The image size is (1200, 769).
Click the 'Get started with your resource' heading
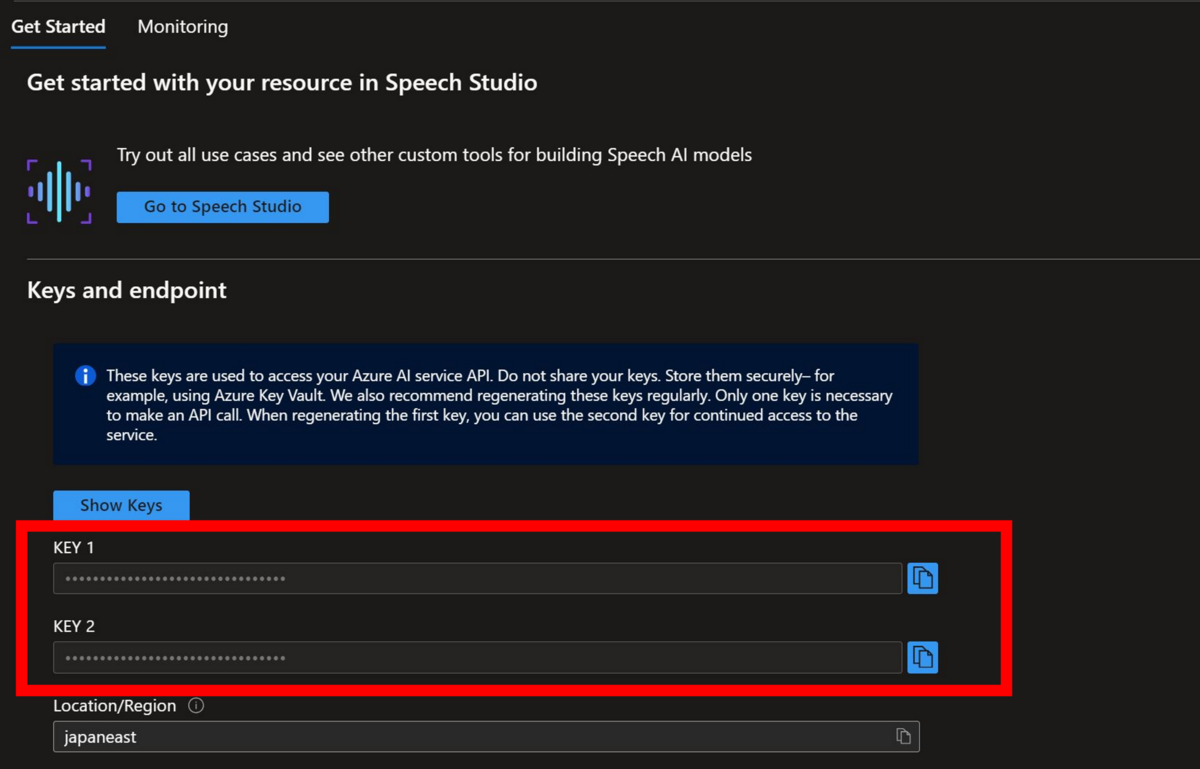click(282, 83)
